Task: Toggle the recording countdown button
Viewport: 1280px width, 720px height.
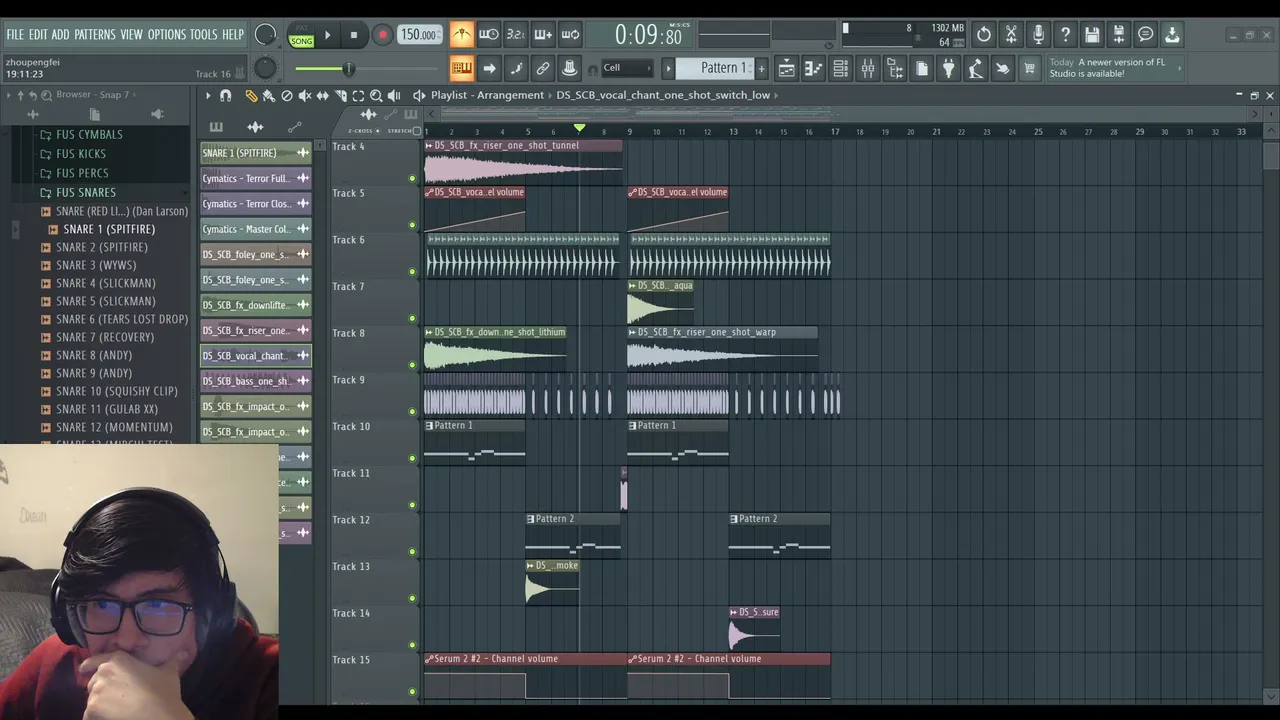Action: point(515,35)
